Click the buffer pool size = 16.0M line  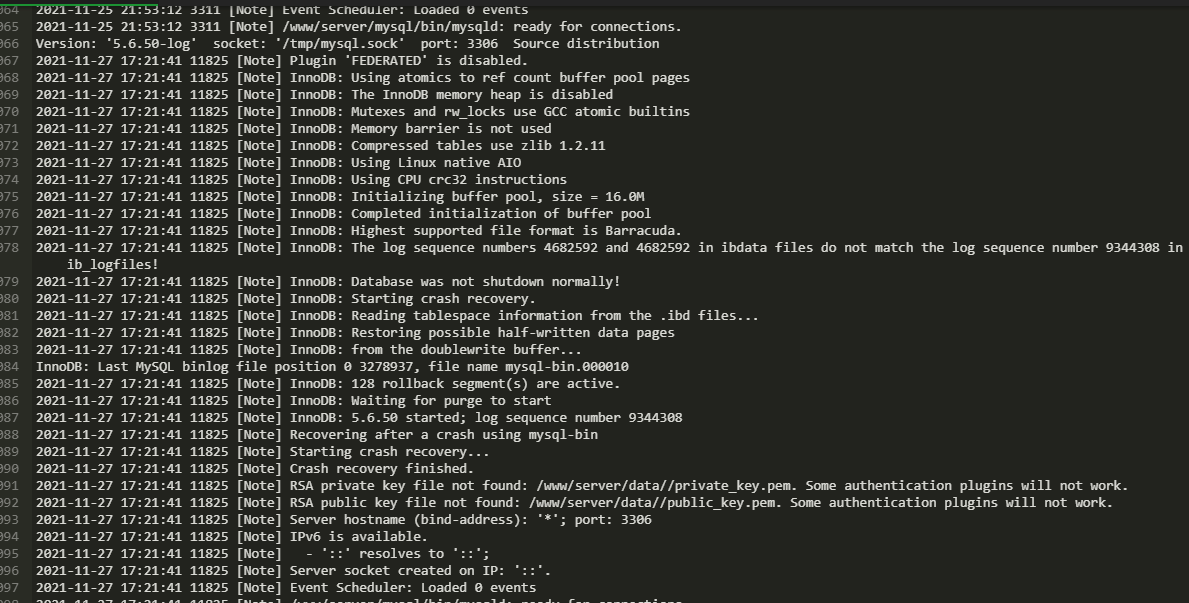[340, 196]
